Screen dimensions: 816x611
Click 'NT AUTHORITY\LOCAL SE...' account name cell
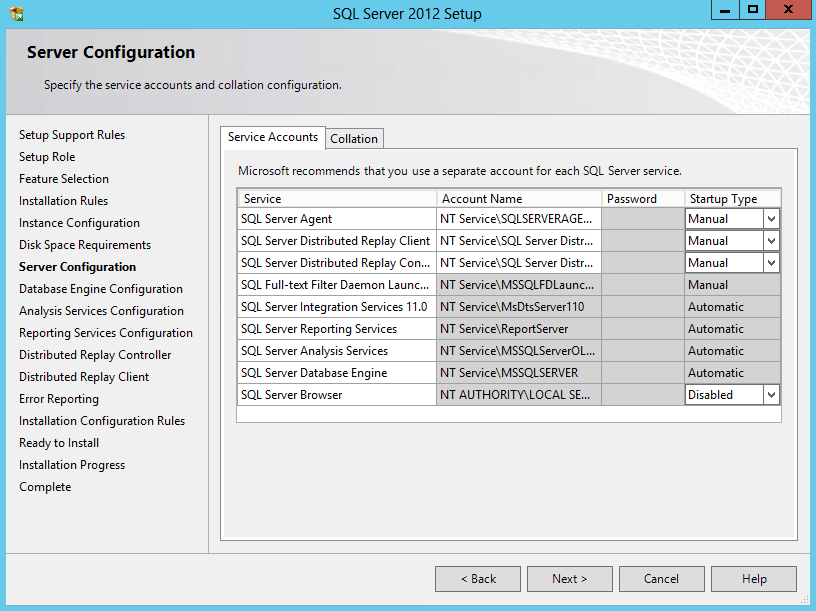pos(519,395)
